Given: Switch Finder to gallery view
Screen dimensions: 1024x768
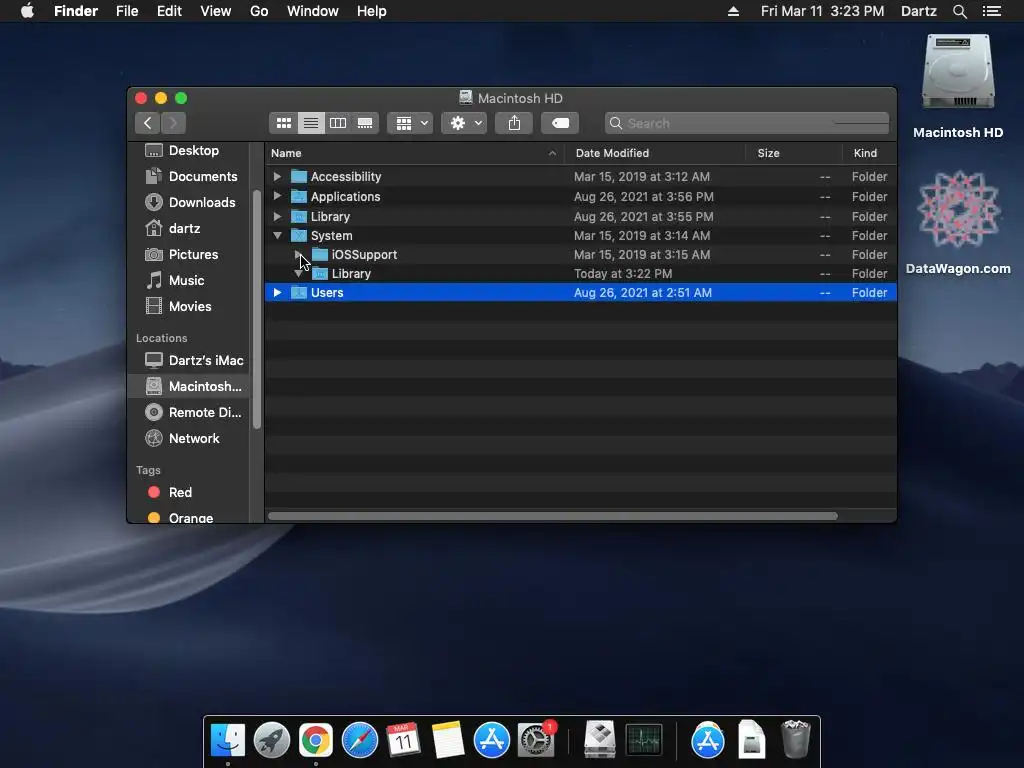Looking at the screenshot, I should click(x=365, y=123).
